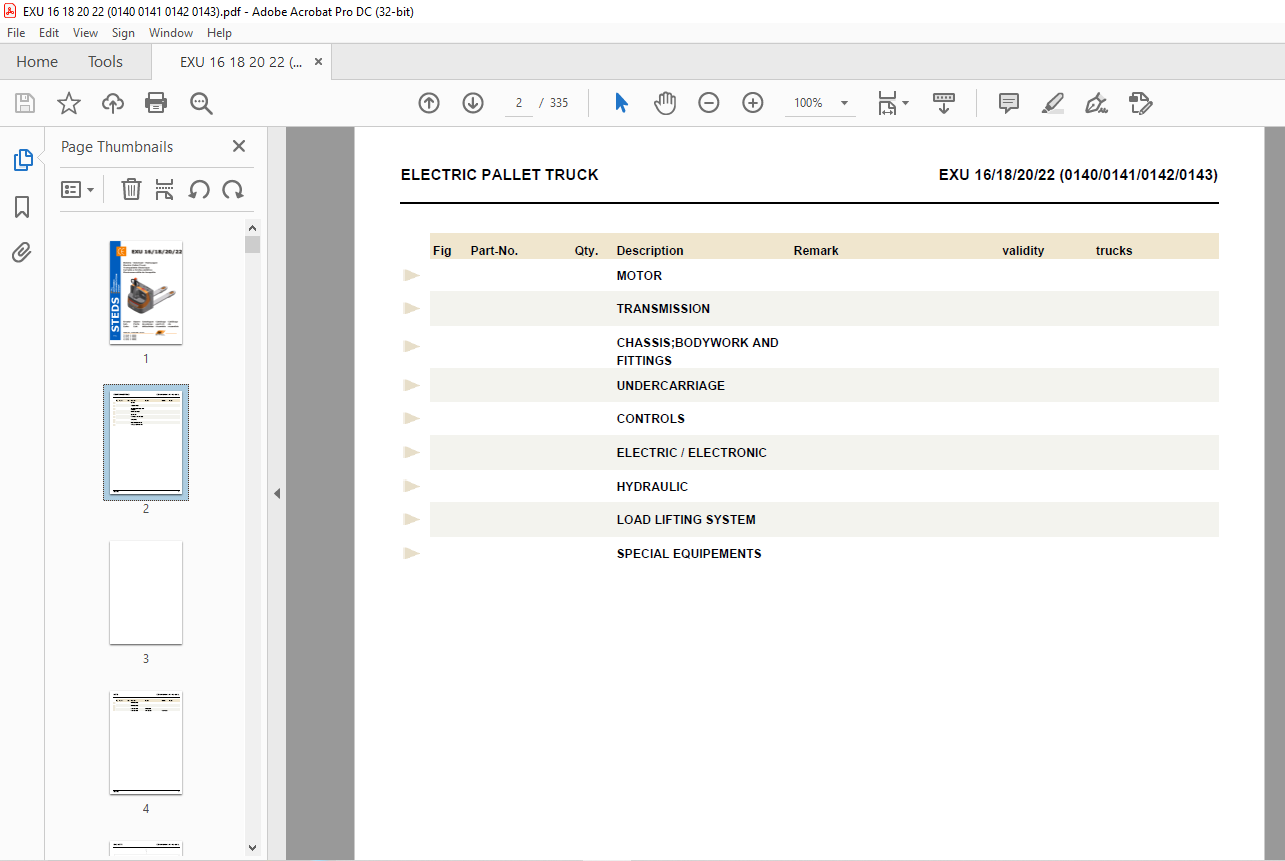Click the UNDERCARRIAGE entry
The height and width of the screenshot is (861, 1285).
670,386
